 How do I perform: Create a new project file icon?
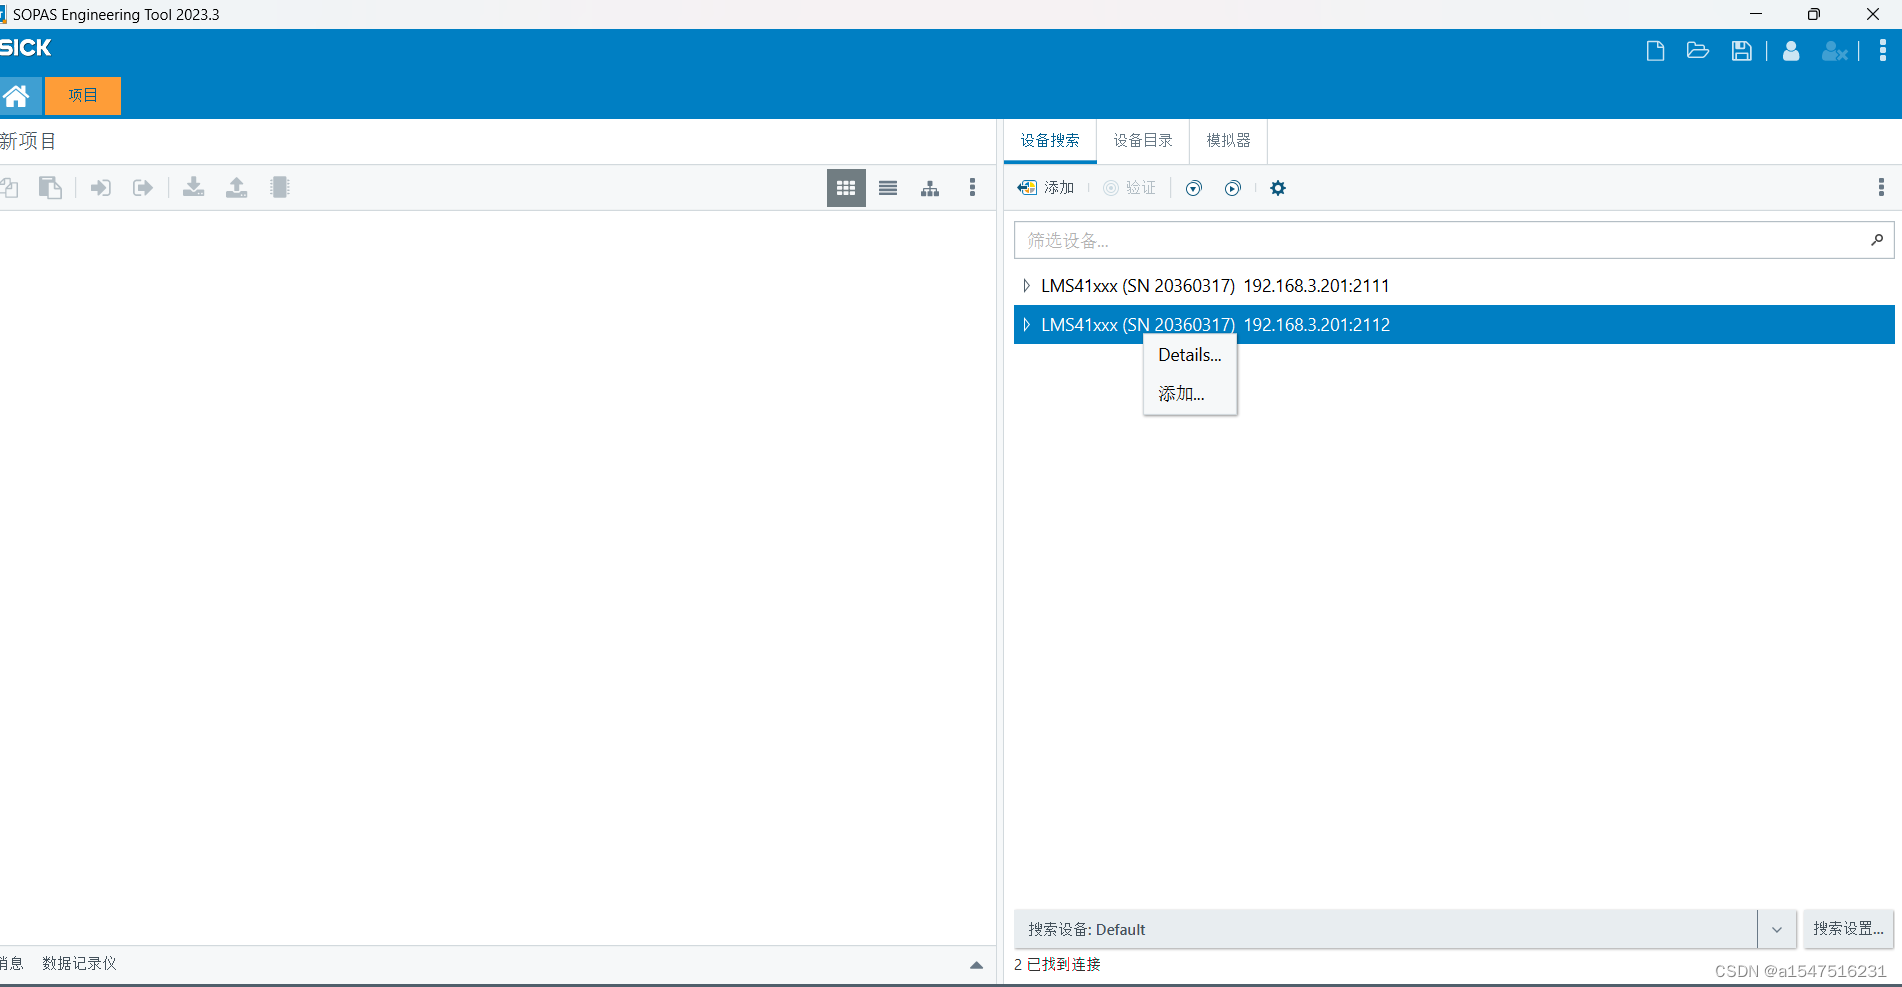tap(1655, 51)
